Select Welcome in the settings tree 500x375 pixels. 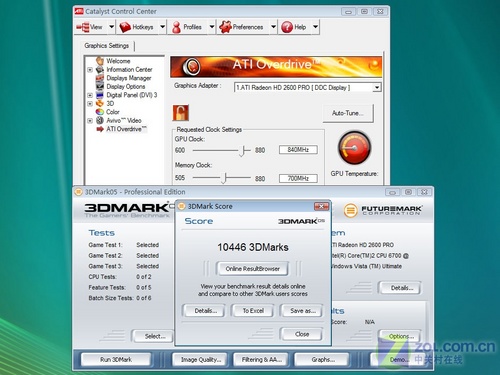click(118, 61)
